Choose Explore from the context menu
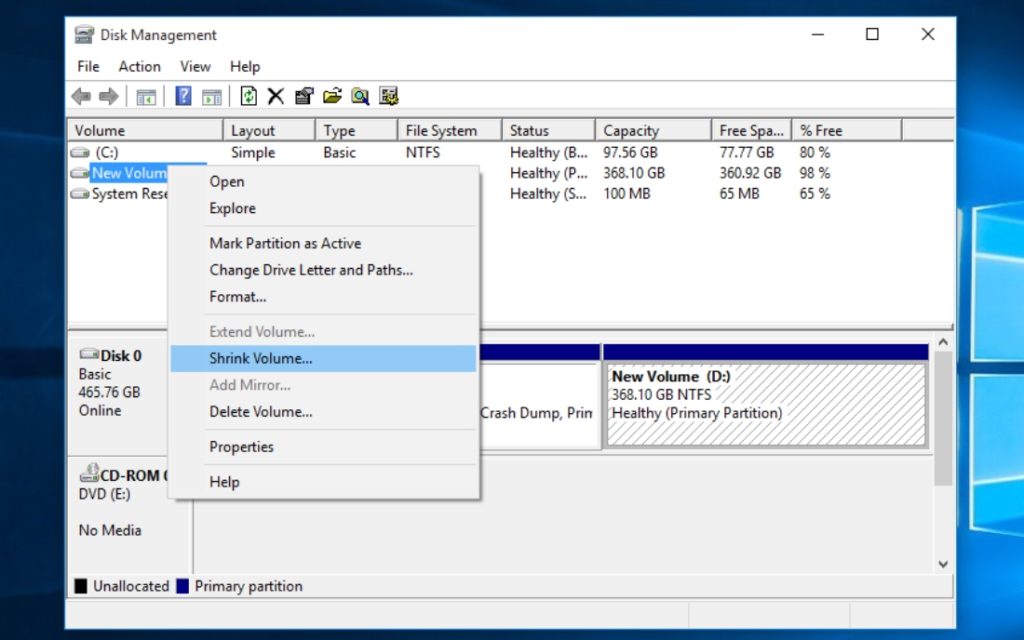Viewport: 1024px width, 640px height. point(324,208)
